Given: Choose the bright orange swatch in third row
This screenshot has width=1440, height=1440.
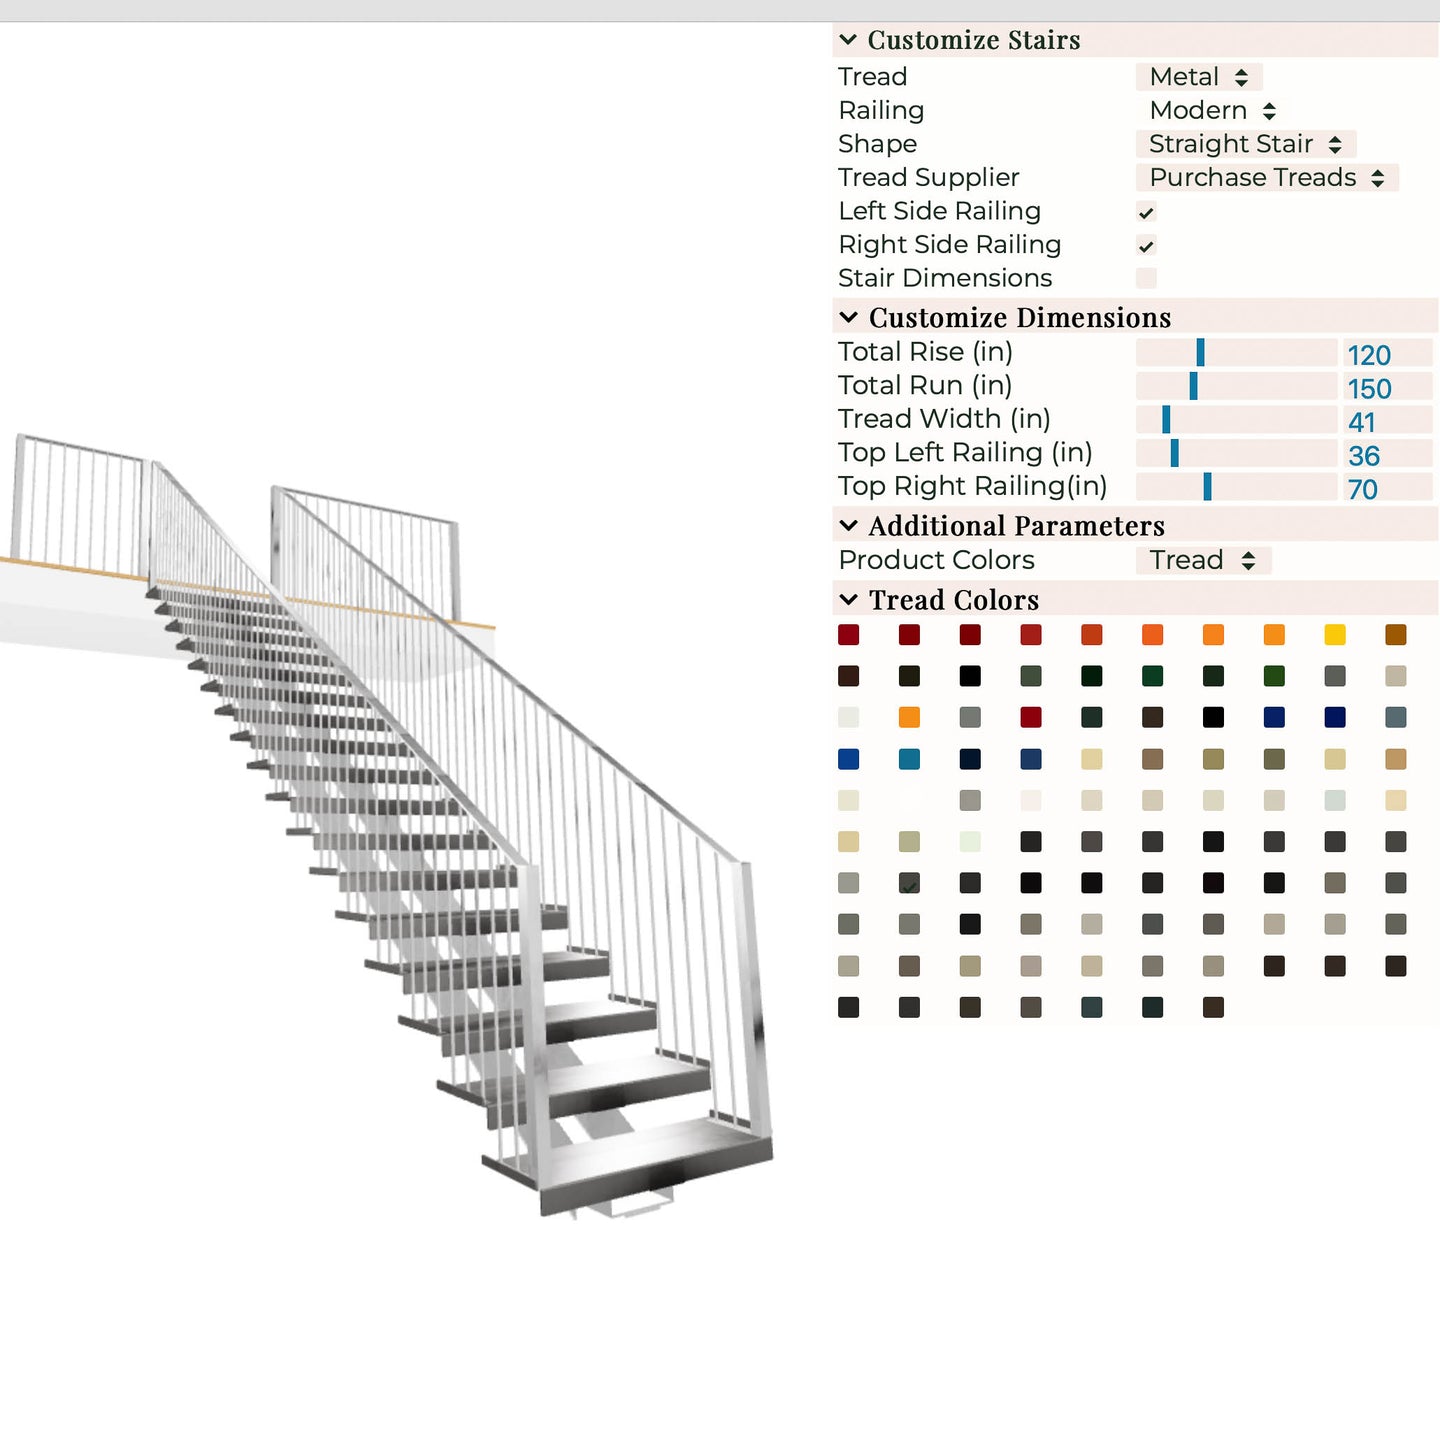Looking at the screenshot, I should [x=909, y=717].
